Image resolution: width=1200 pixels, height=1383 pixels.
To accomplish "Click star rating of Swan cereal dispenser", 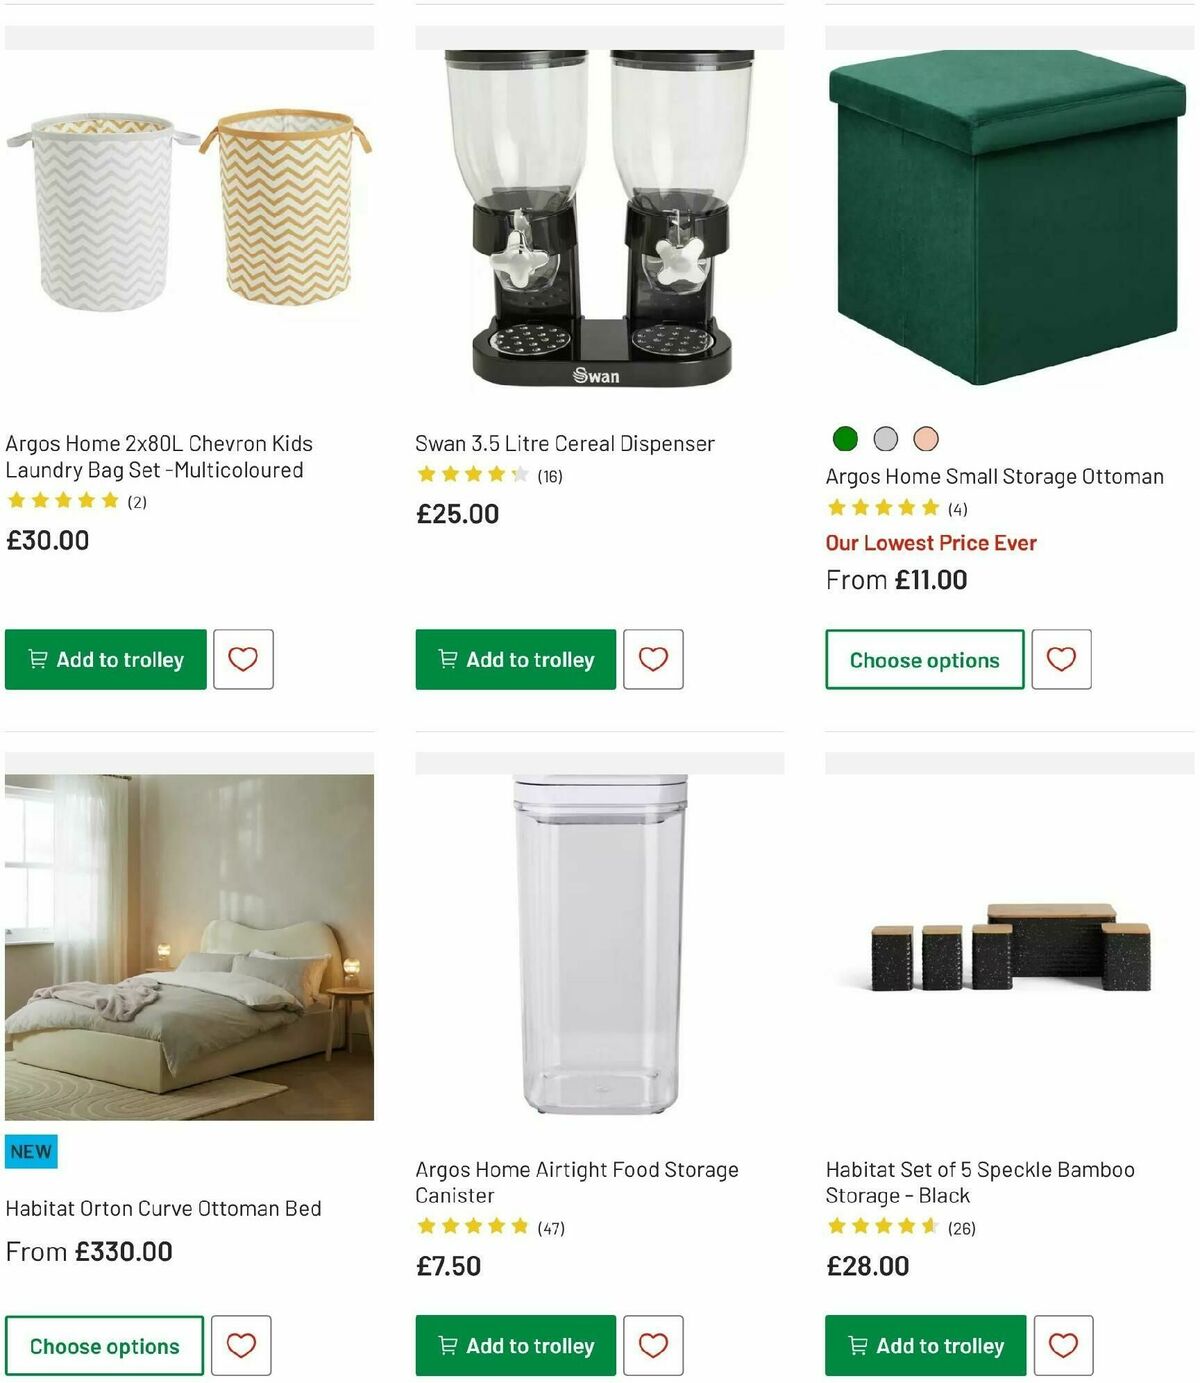I will (470, 475).
